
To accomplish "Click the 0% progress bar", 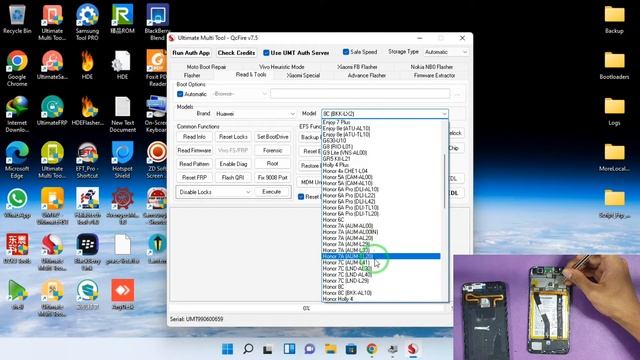I will (x=306, y=308).
